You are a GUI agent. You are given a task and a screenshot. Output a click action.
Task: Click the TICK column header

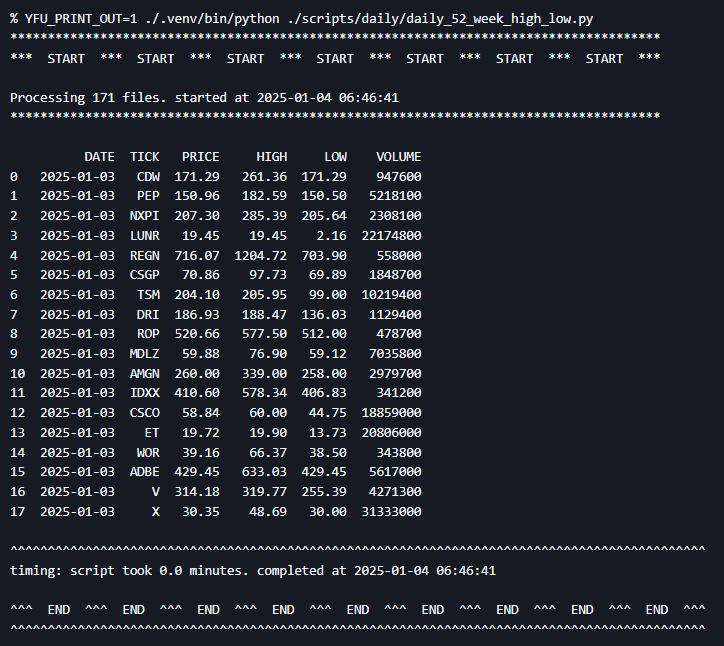coord(145,157)
